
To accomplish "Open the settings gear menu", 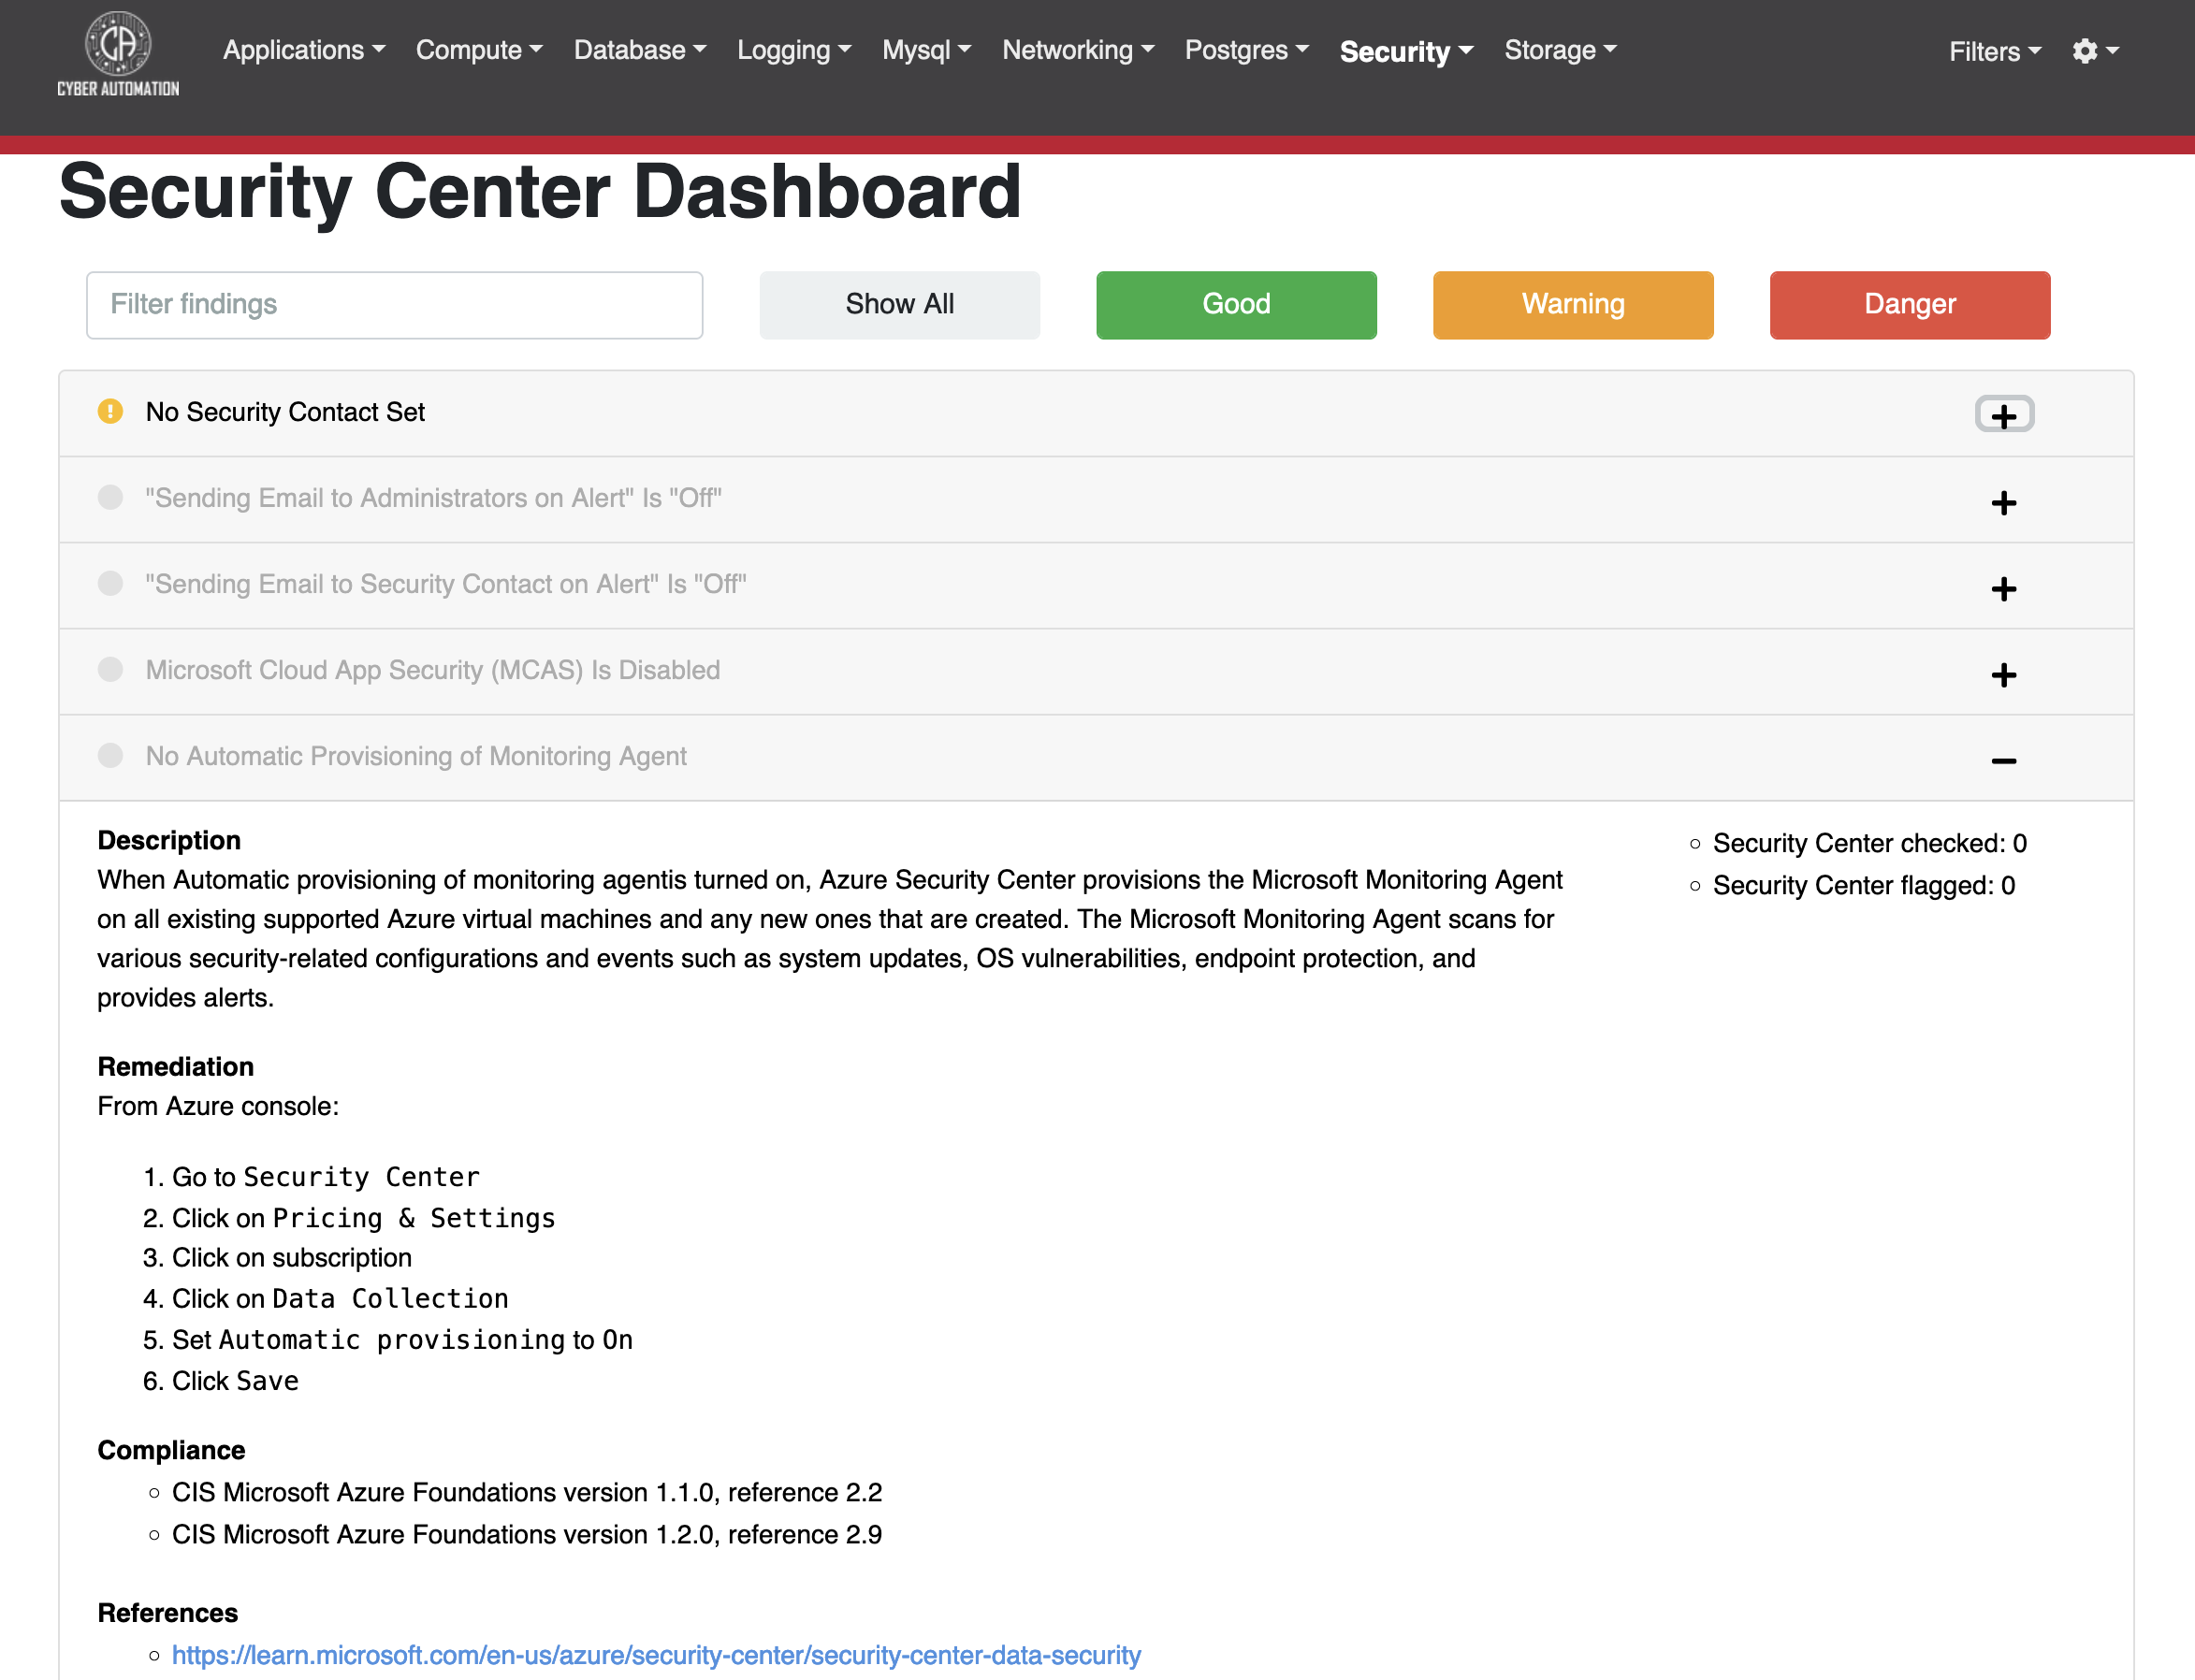I will tap(2095, 51).
